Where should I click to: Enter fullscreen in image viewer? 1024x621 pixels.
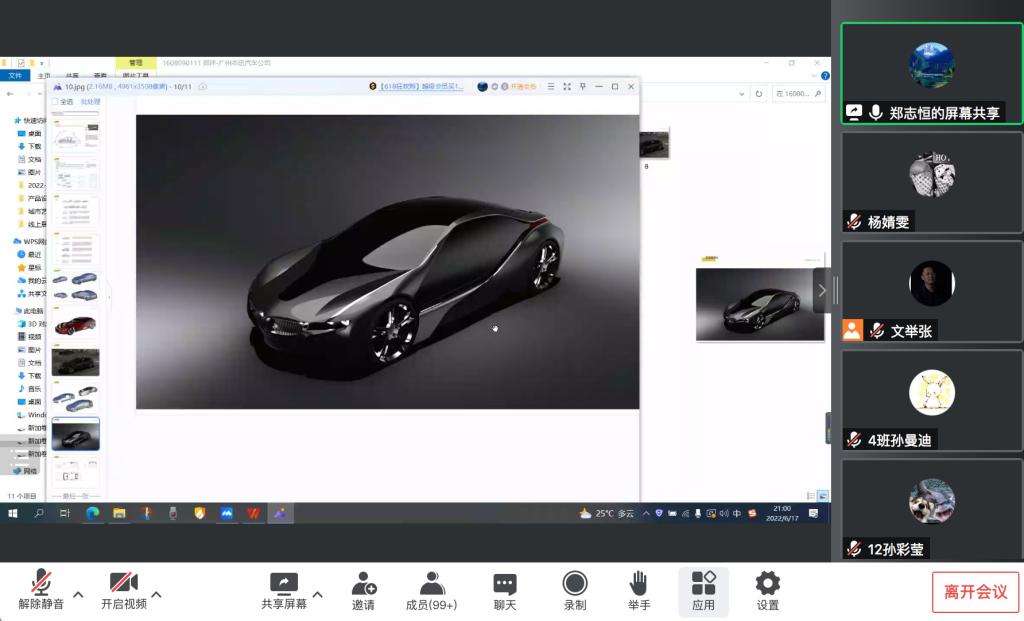click(x=567, y=86)
